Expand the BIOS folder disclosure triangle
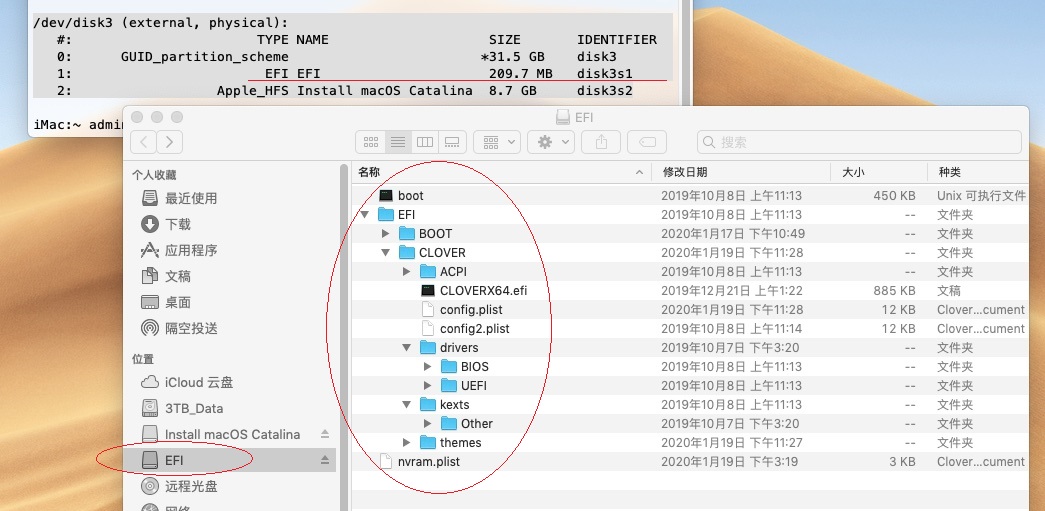Image resolution: width=1045 pixels, height=511 pixels. click(428, 366)
